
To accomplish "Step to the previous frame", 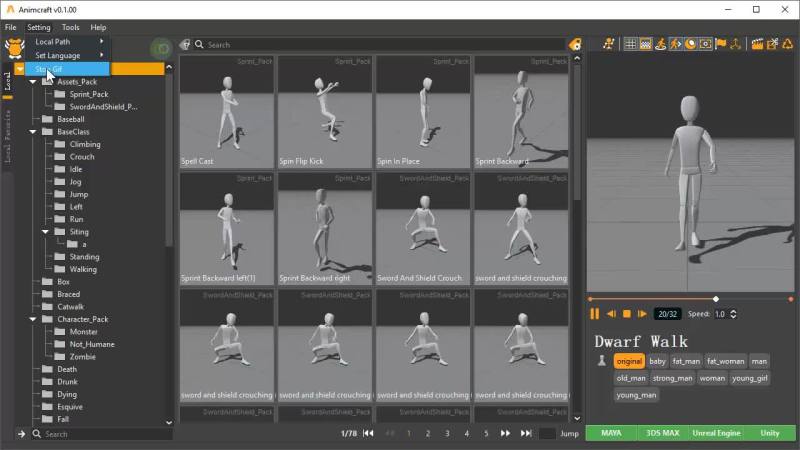I will coord(611,314).
